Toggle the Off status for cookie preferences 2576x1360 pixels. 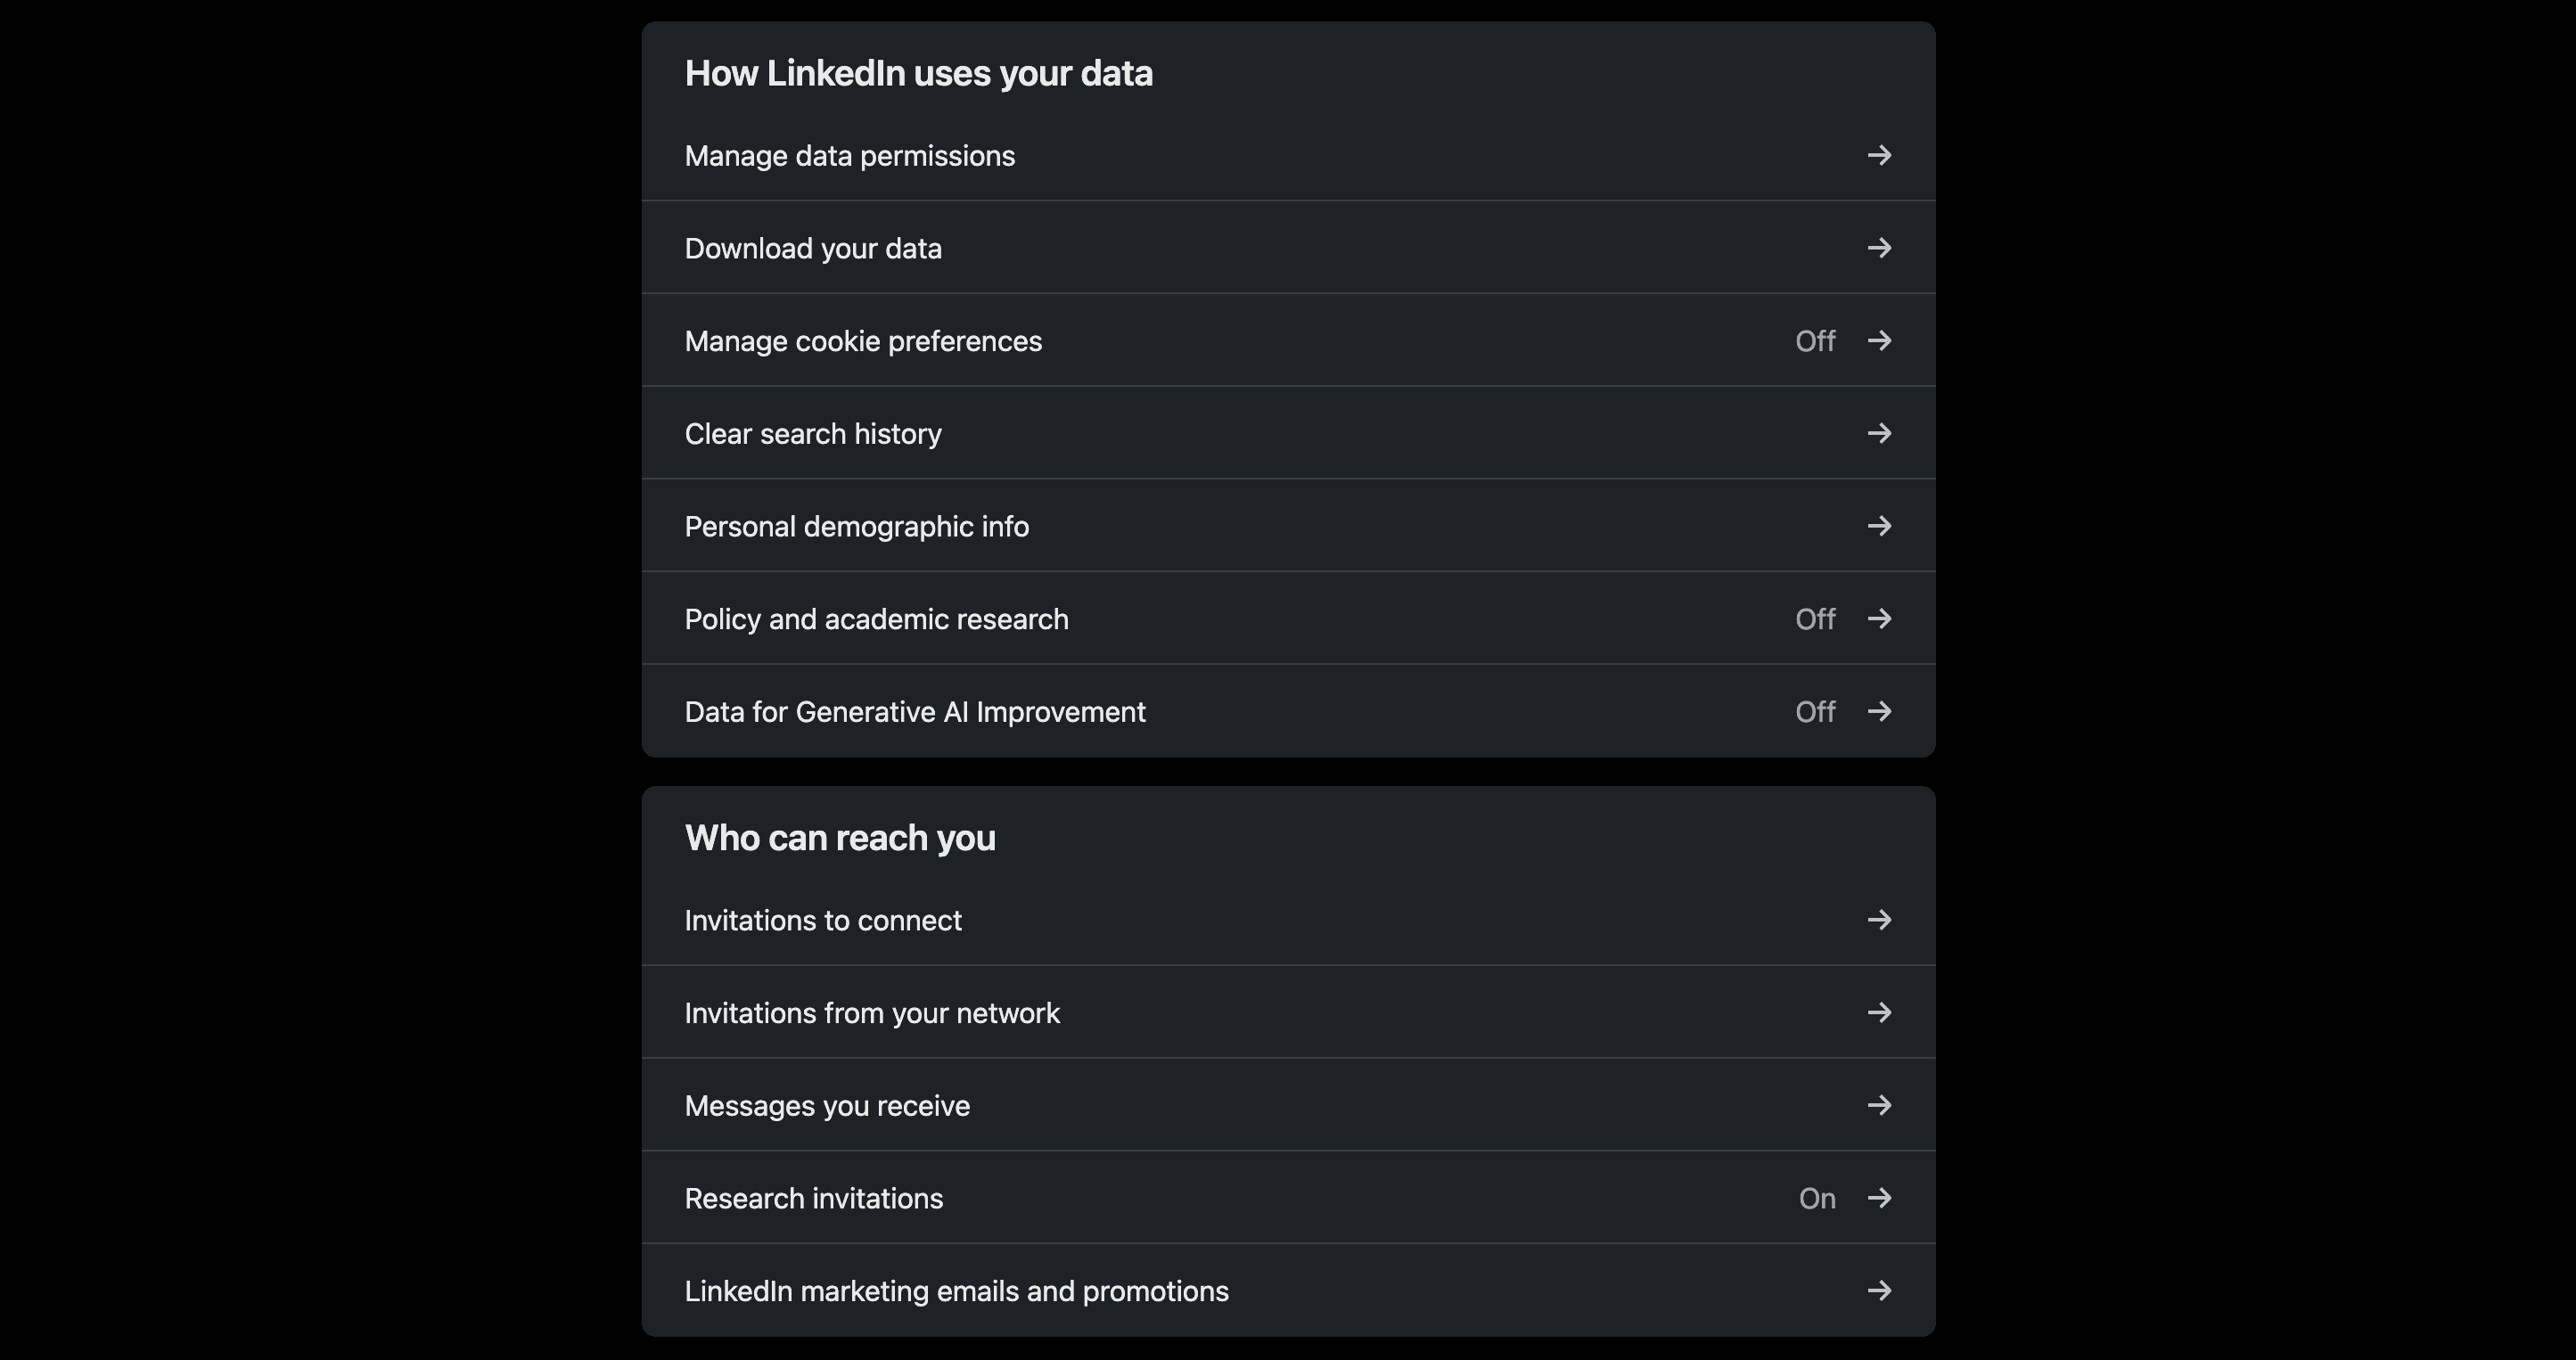(1814, 341)
